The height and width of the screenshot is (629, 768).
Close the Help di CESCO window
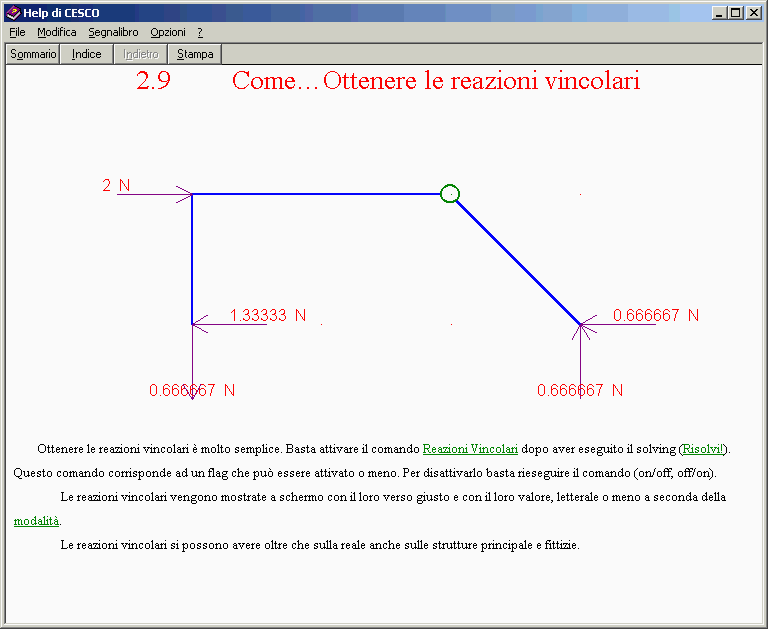(754, 13)
